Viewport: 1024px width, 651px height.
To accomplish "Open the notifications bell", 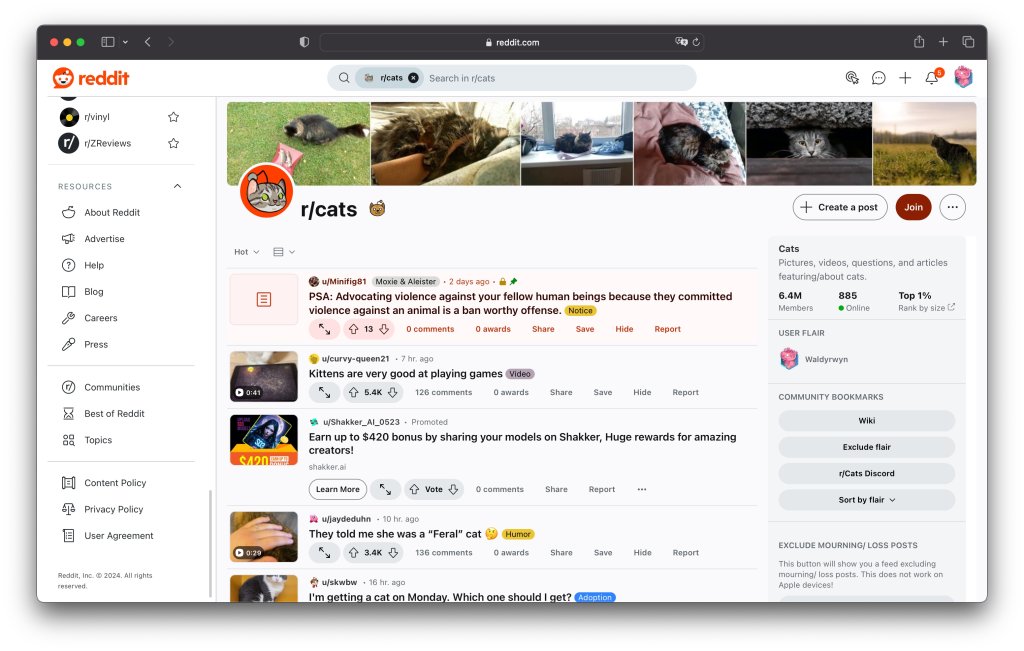I will click(x=932, y=78).
